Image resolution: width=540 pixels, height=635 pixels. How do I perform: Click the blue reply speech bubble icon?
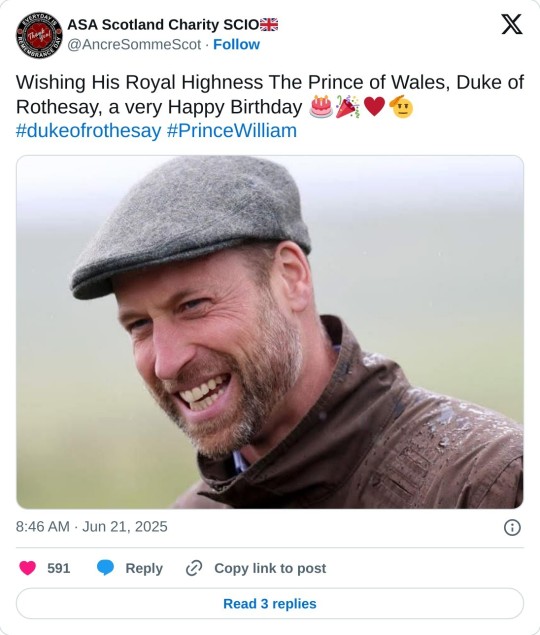click(105, 568)
